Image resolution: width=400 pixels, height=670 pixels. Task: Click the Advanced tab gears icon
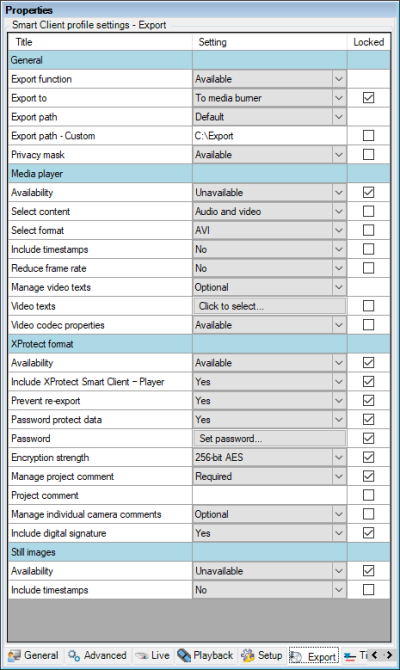tap(74, 655)
